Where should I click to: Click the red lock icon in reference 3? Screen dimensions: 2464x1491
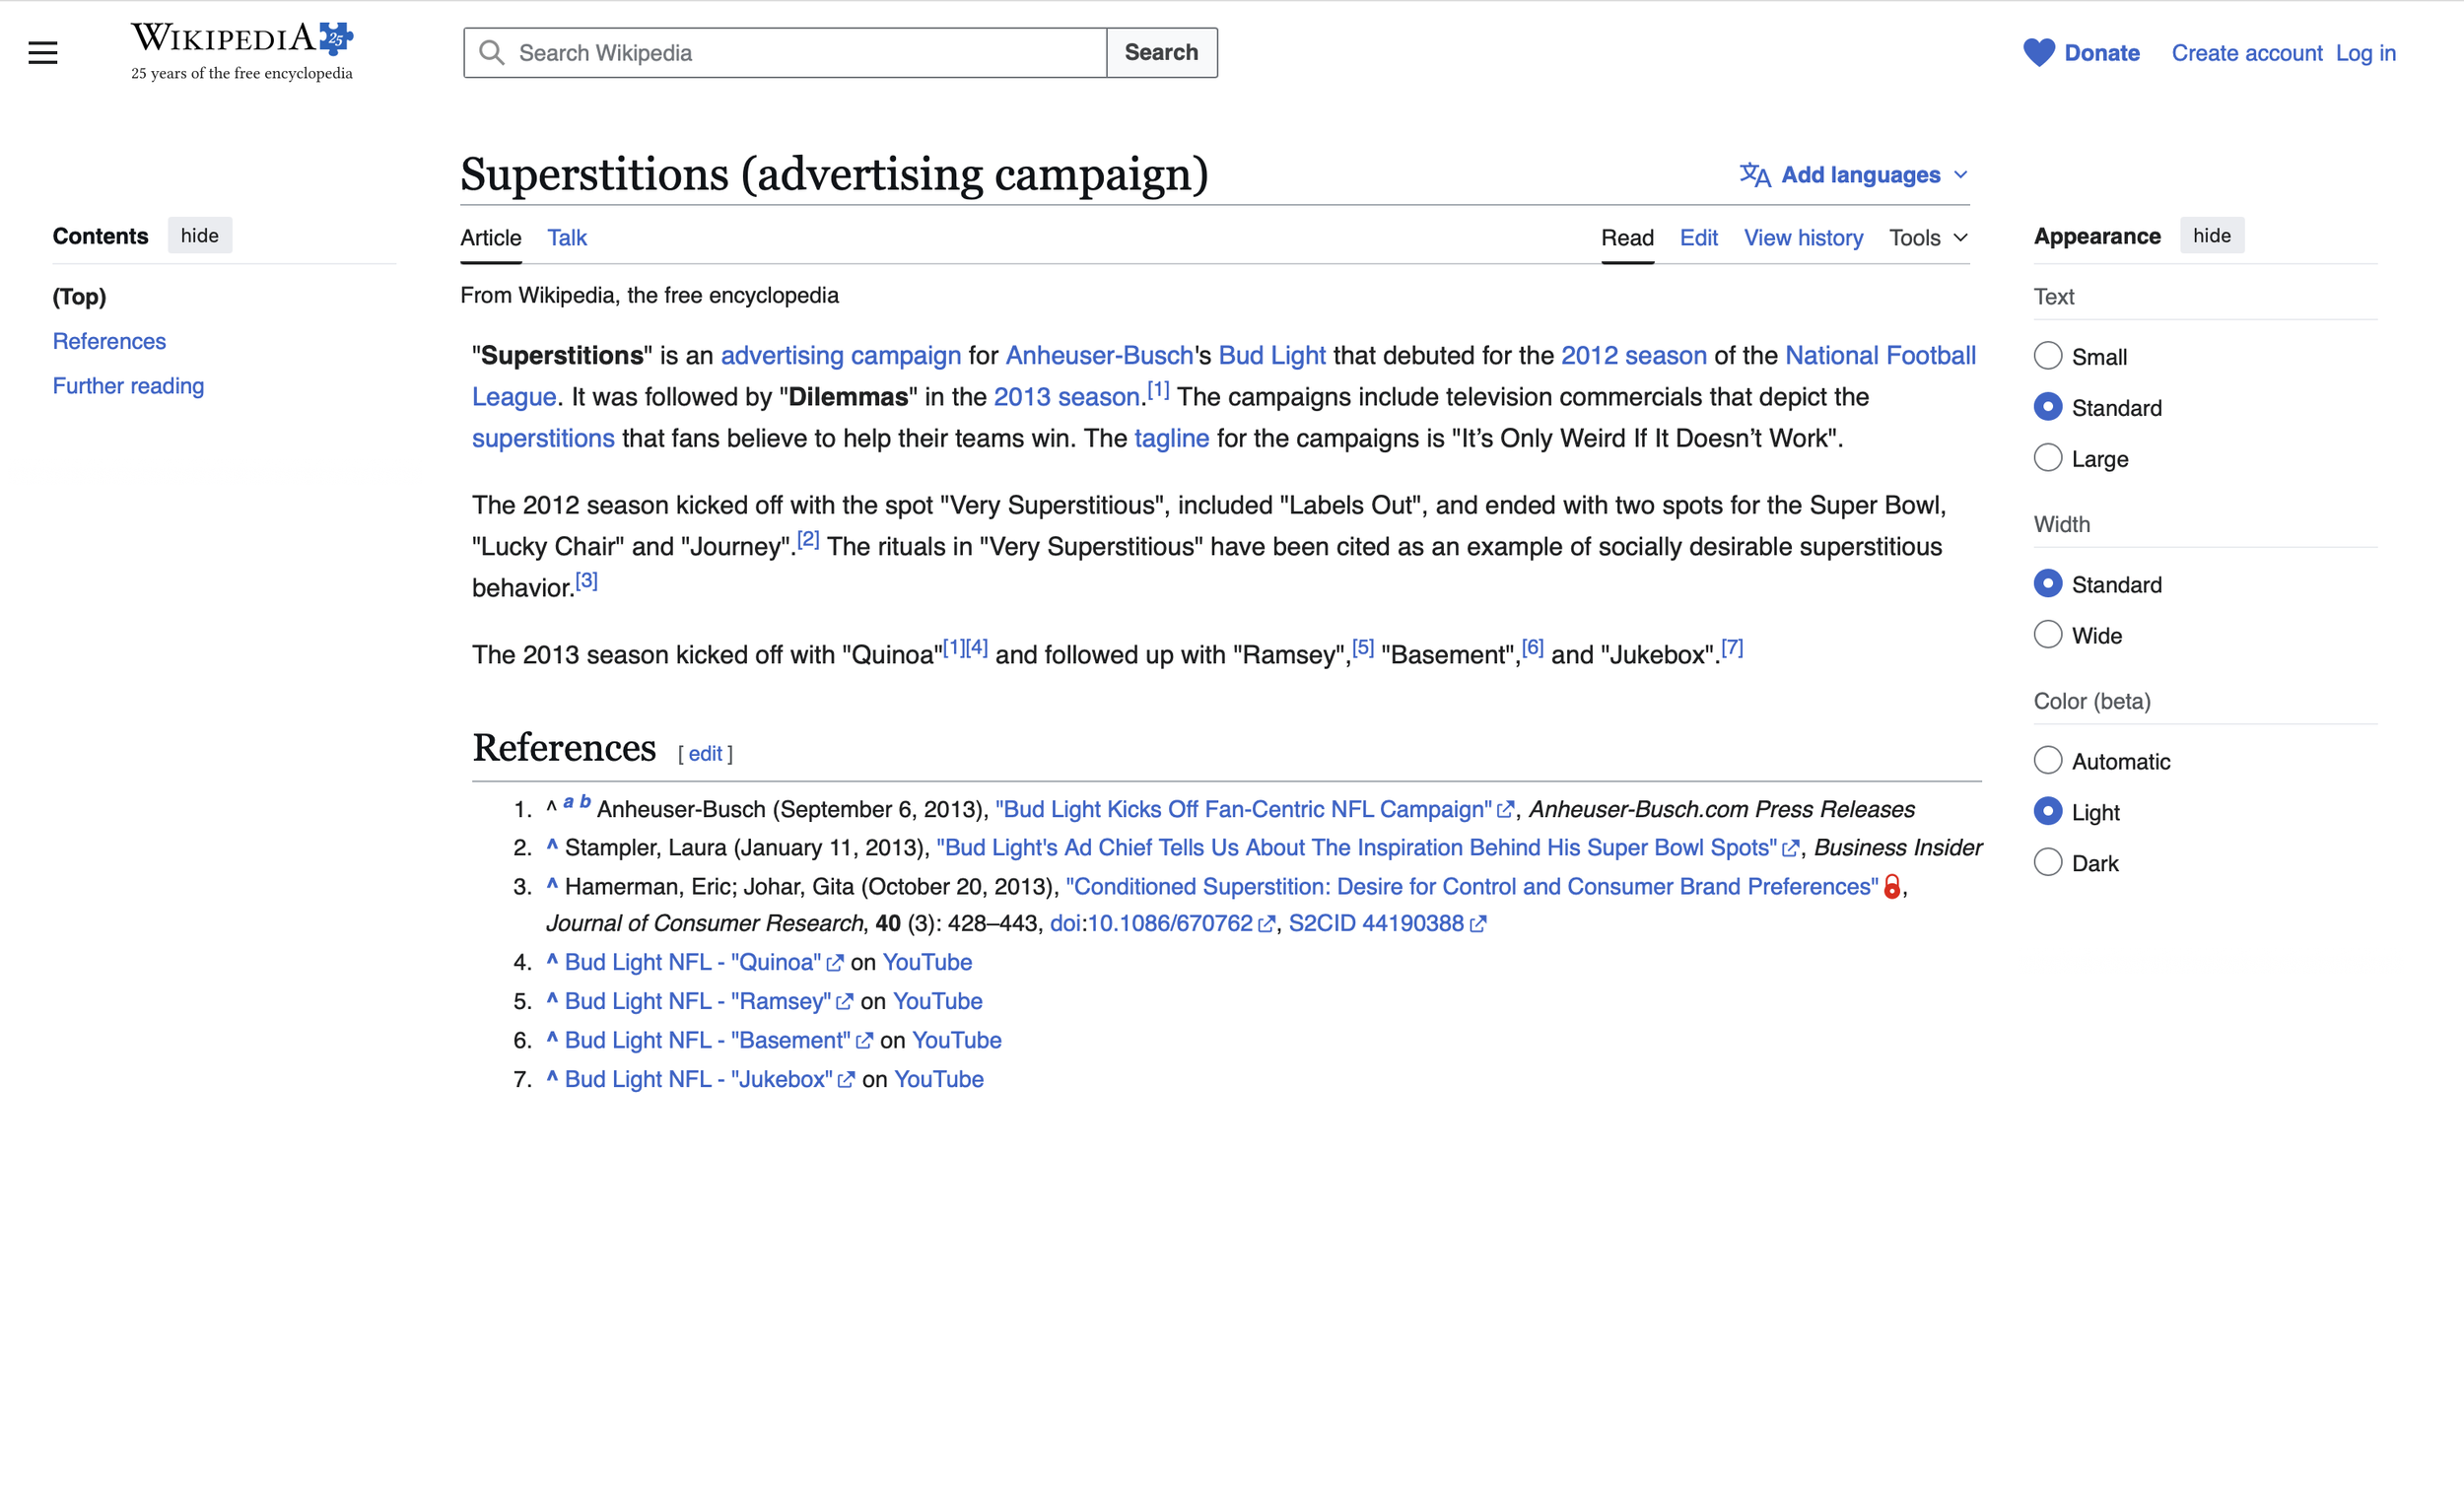[1892, 887]
